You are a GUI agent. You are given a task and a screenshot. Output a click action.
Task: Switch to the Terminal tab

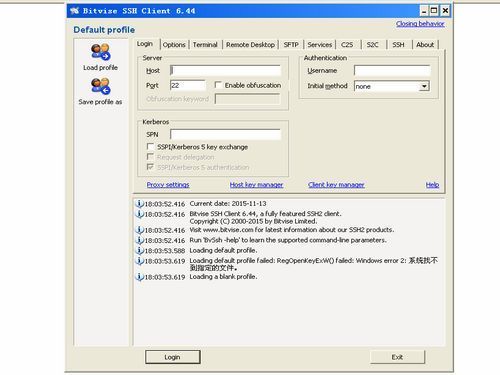coord(205,45)
